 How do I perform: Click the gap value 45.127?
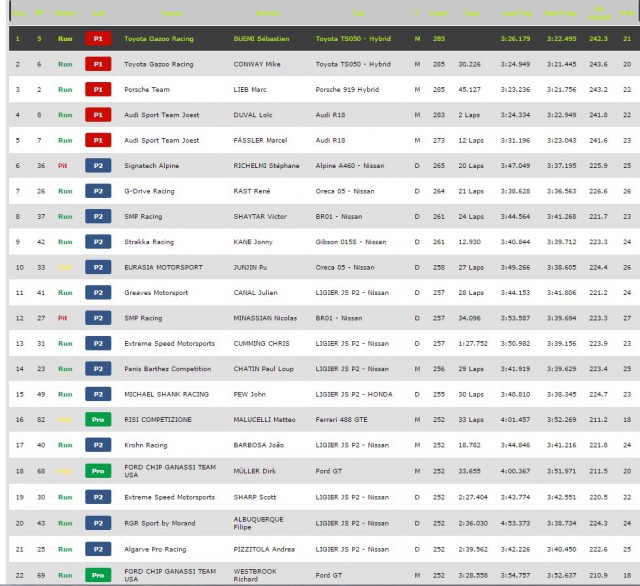469,89
